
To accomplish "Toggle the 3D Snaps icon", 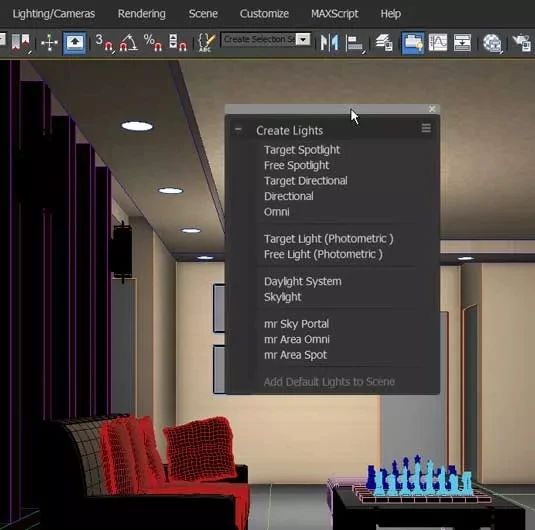I will coord(104,43).
